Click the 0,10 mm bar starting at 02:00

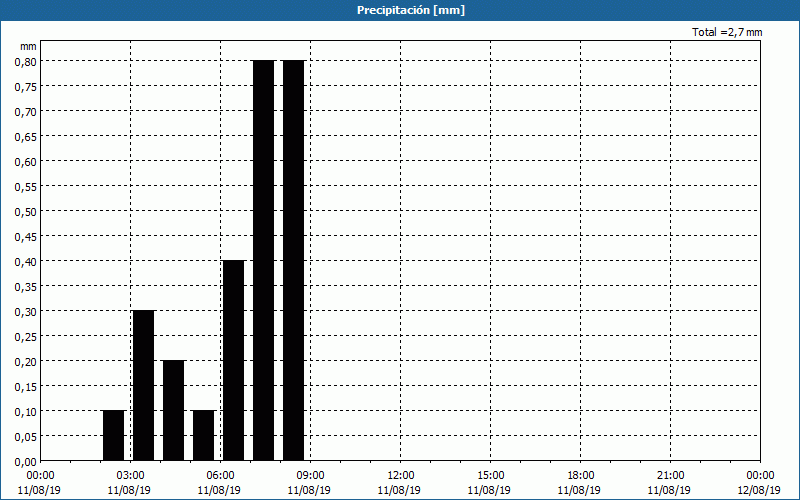point(113,435)
